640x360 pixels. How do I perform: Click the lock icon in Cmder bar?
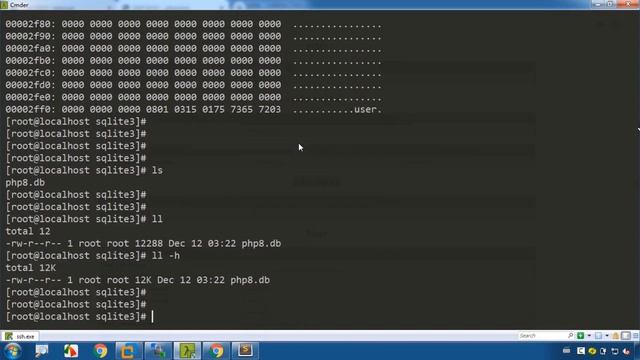[x=616, y=336]
